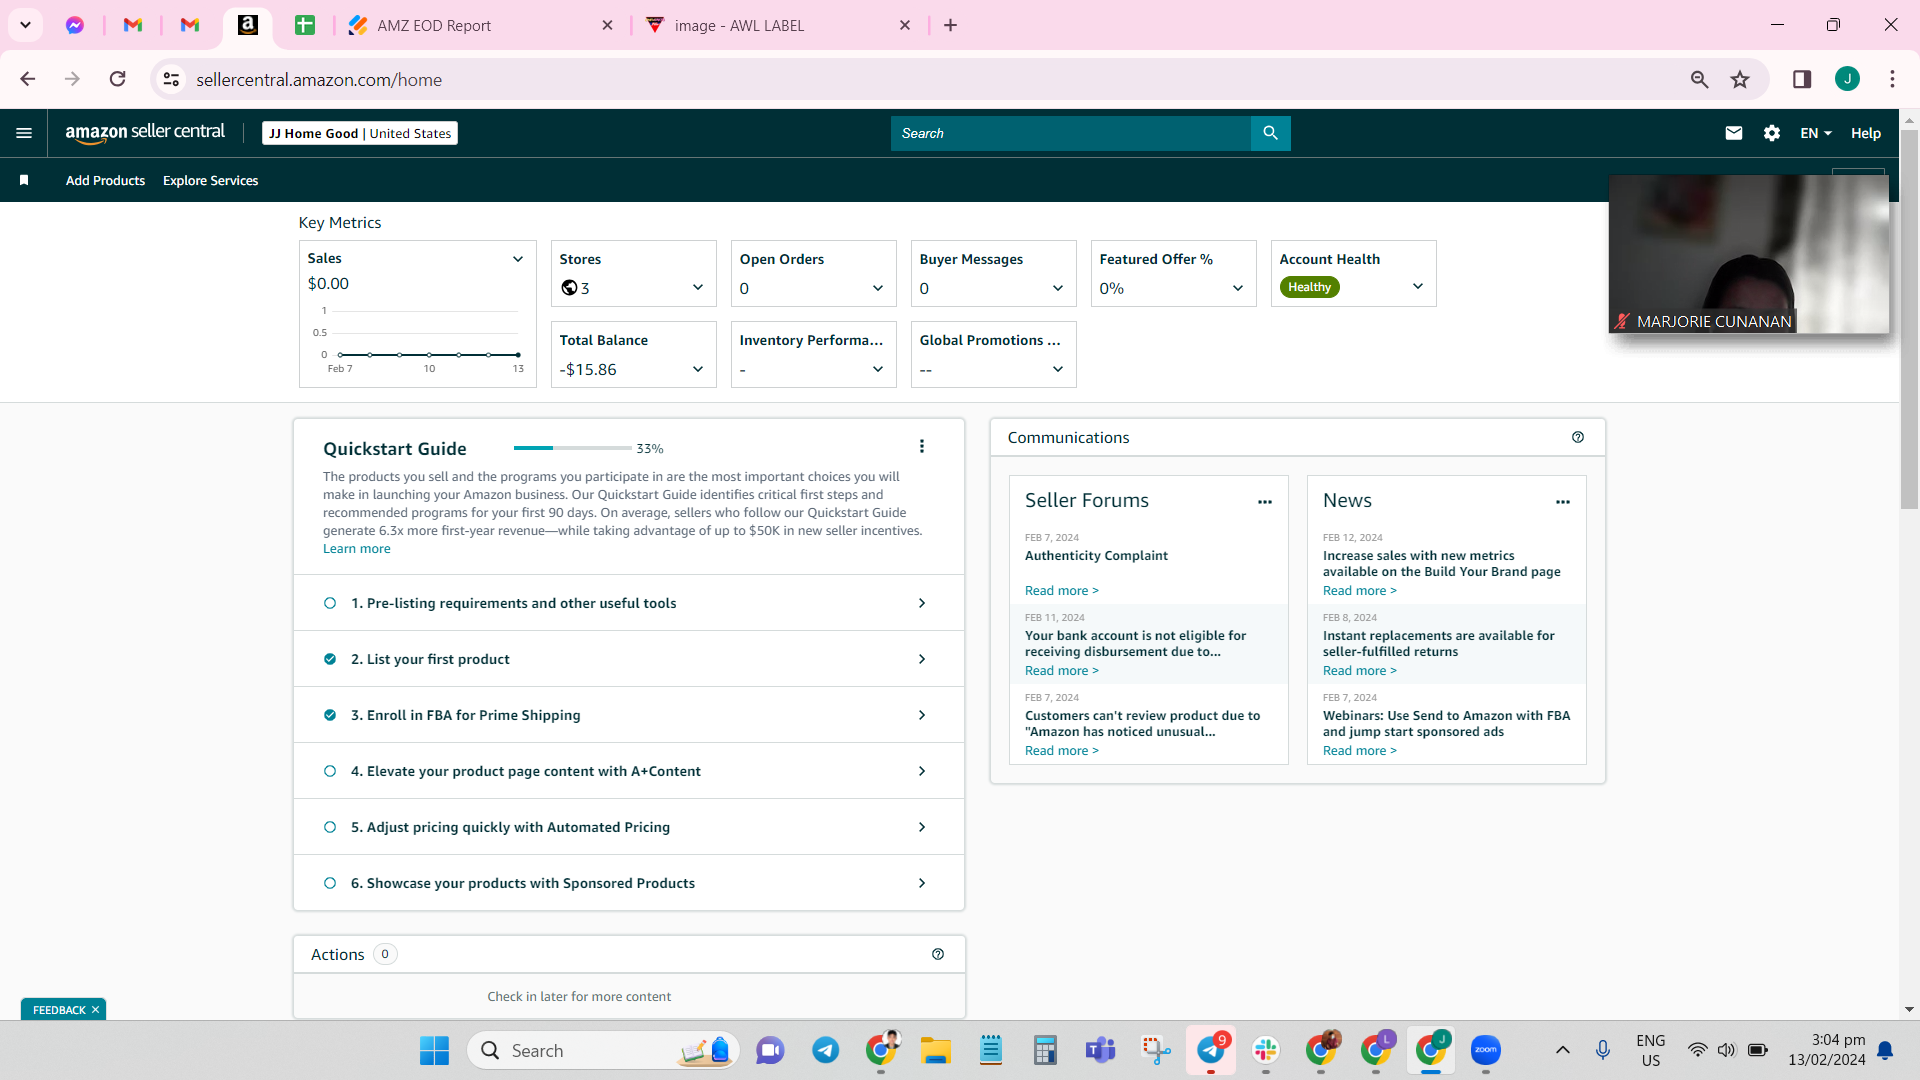Open Telegram from the taskbar
The height and width of the screenshot is (1080, 1920).
(825, 1050)
